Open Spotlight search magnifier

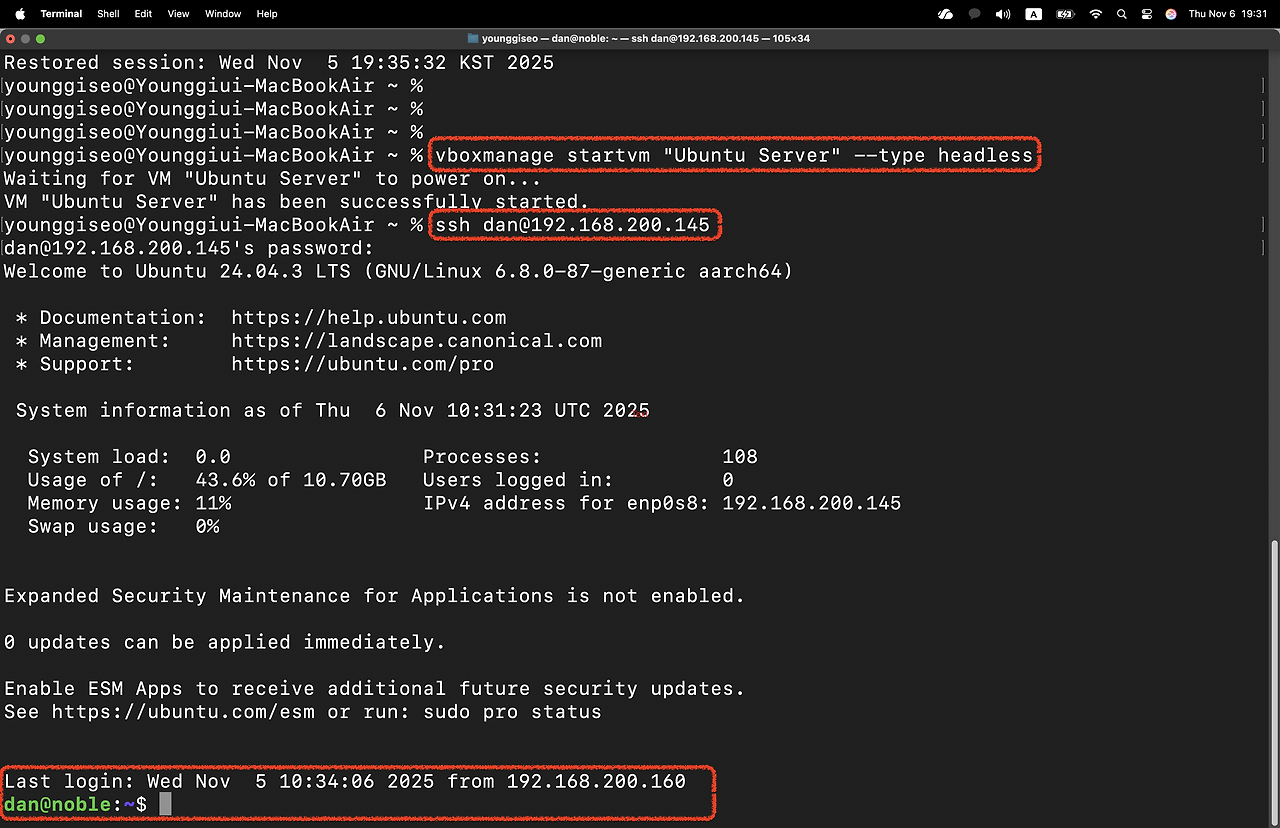[1124, 14]
